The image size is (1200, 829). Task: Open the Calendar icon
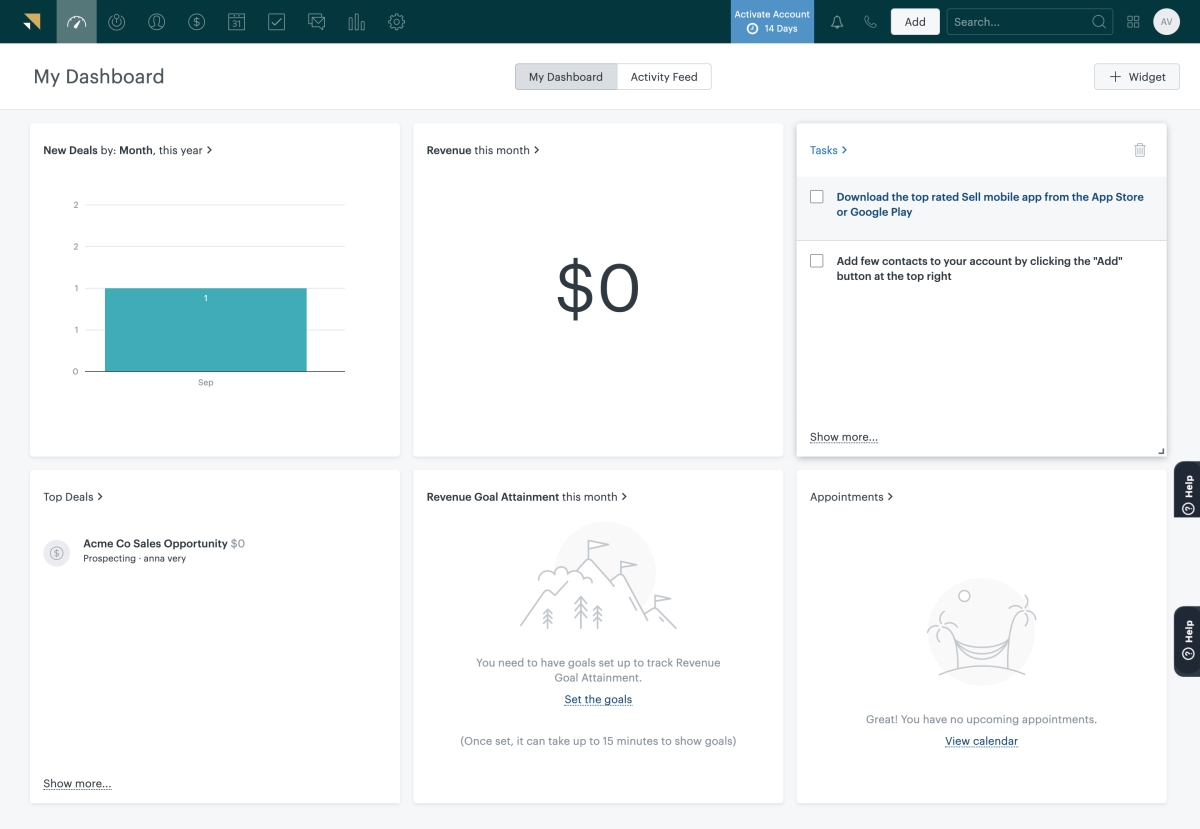(x=236, y=21)
